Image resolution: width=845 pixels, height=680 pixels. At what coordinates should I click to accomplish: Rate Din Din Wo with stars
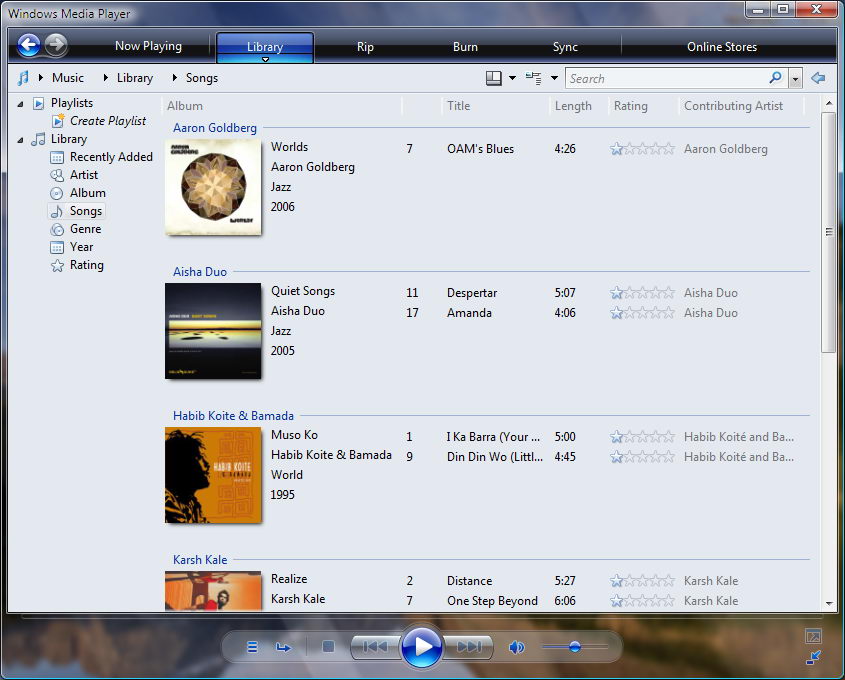point(642,456)
